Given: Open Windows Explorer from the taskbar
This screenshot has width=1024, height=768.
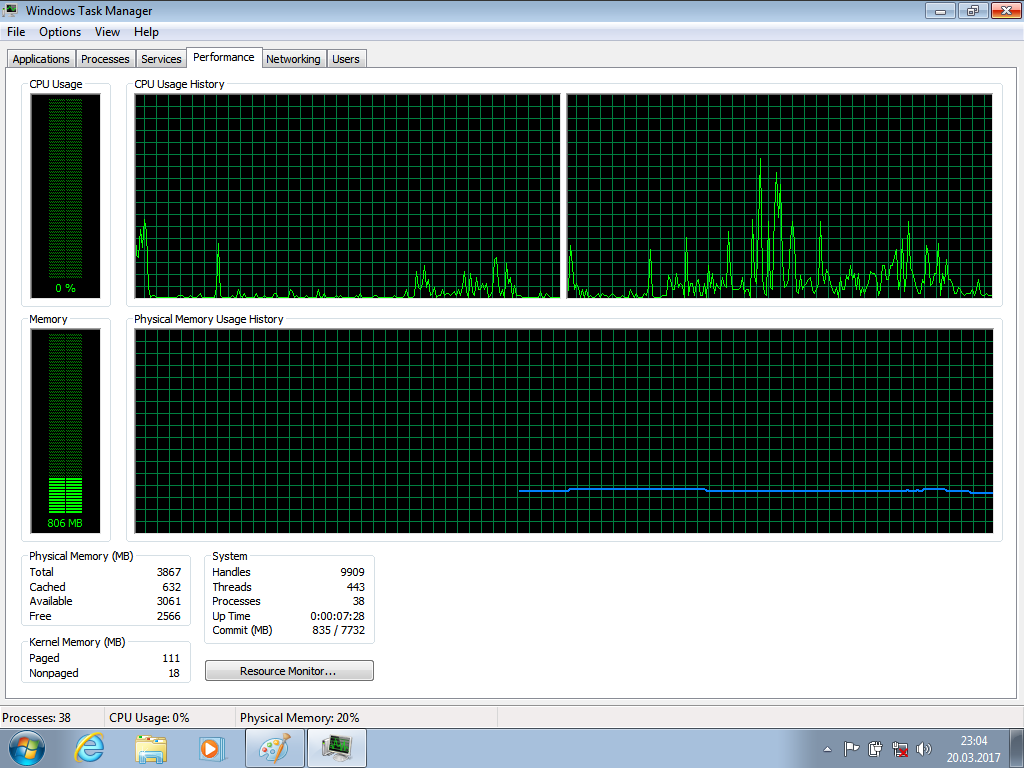Looking at the screenshot, I should [x=151, y=748].
